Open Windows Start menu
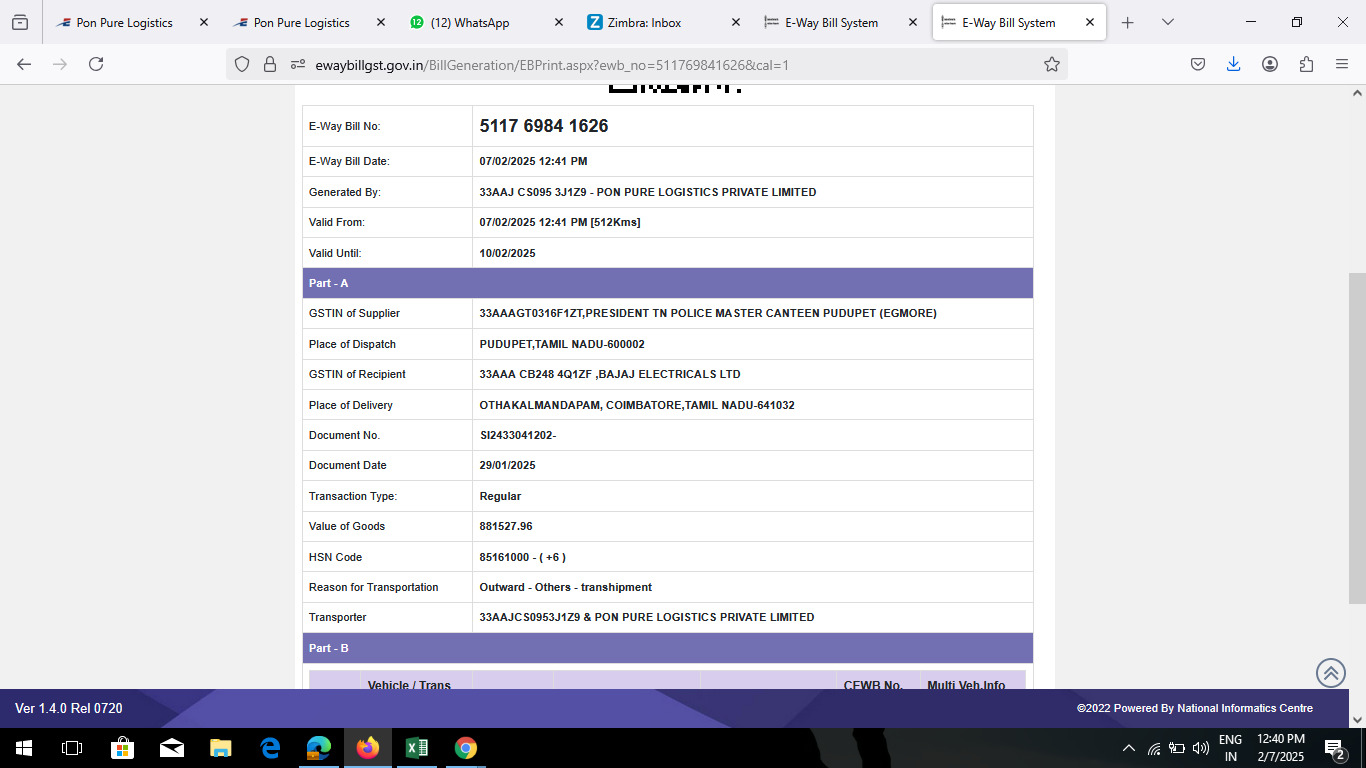1366x768 pixels. click(23, 748)
